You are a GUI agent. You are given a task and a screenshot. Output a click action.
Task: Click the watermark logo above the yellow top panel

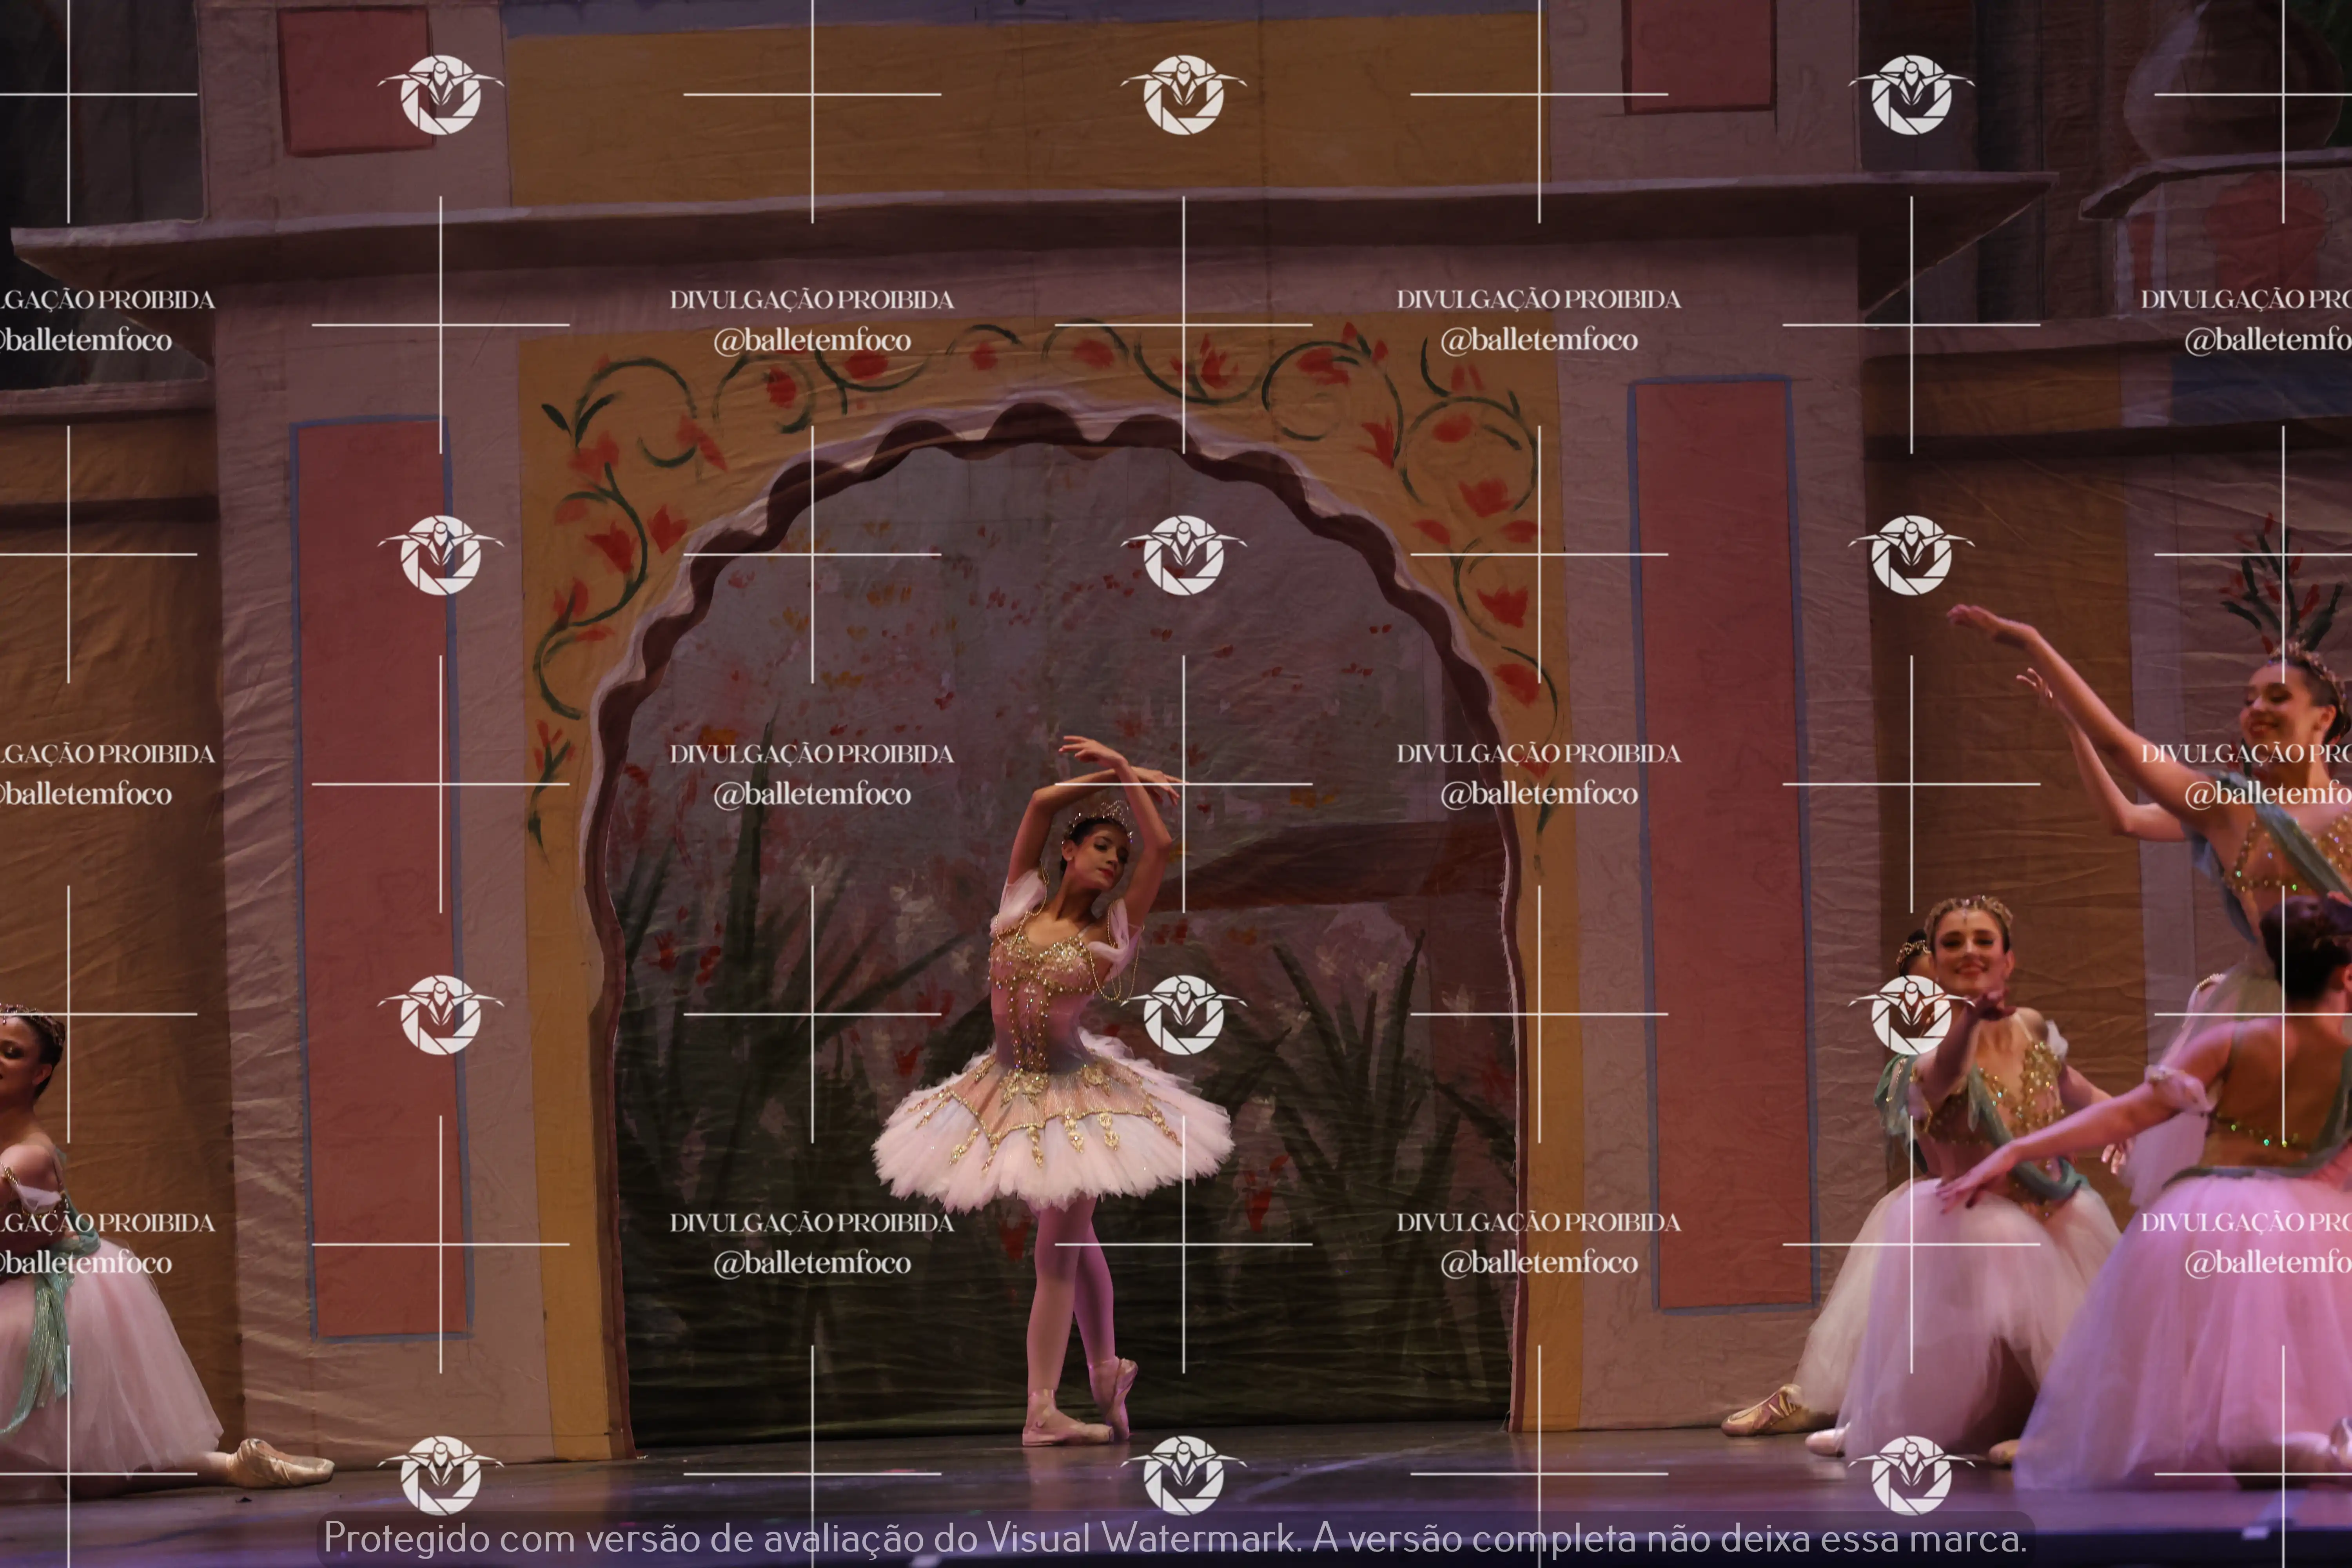click(x=1183, y=94)
